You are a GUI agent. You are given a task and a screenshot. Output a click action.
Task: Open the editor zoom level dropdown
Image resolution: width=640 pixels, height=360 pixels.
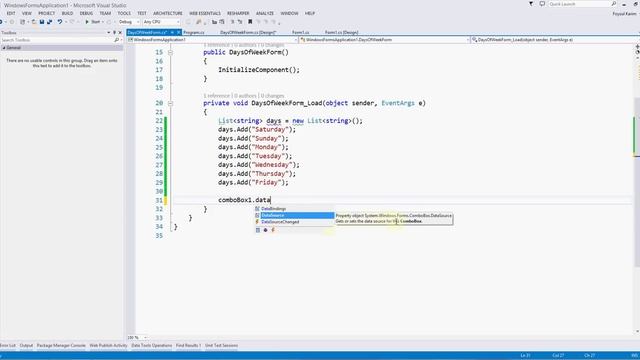click(x=145, y=338)
